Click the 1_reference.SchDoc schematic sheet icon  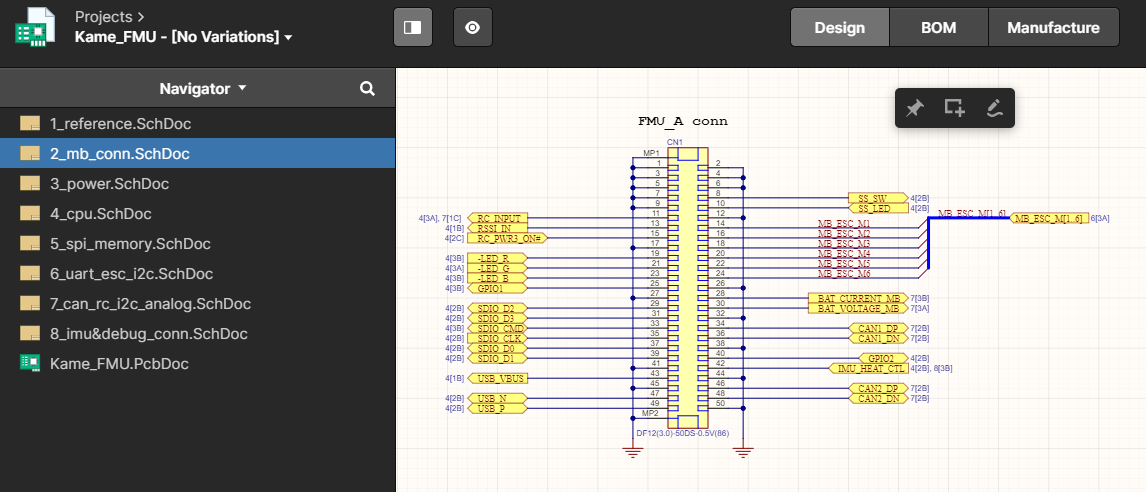click(x=30, y=124)
